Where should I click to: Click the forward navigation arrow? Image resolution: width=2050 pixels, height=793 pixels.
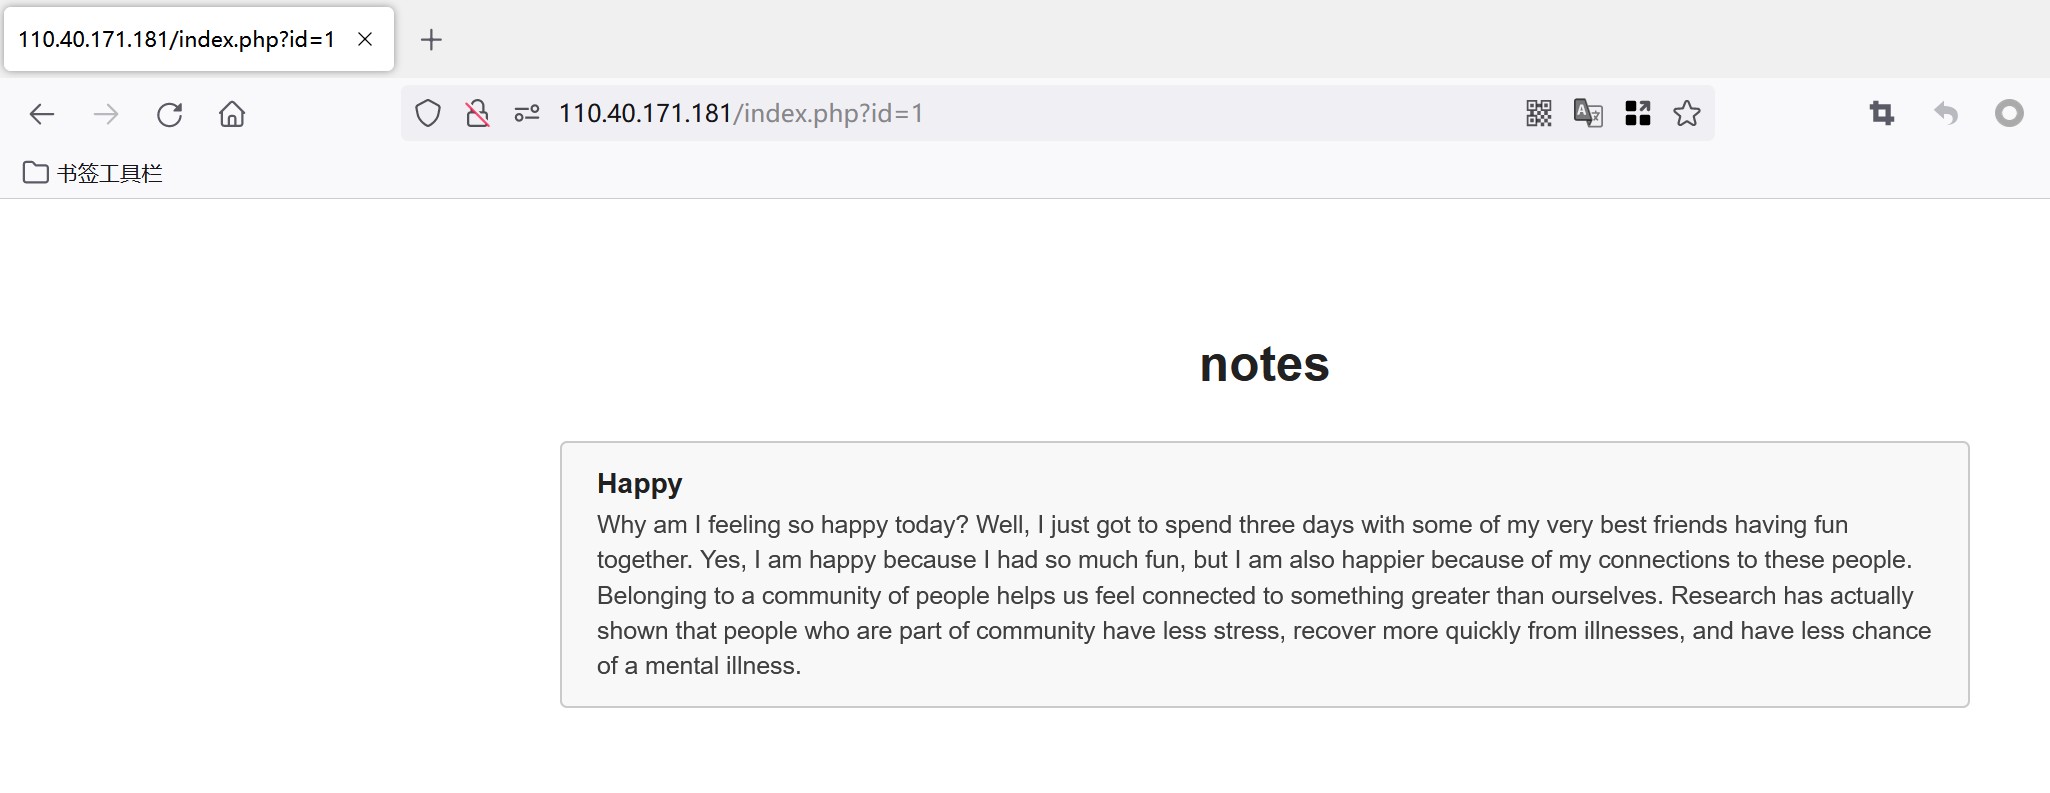point(105,114)
